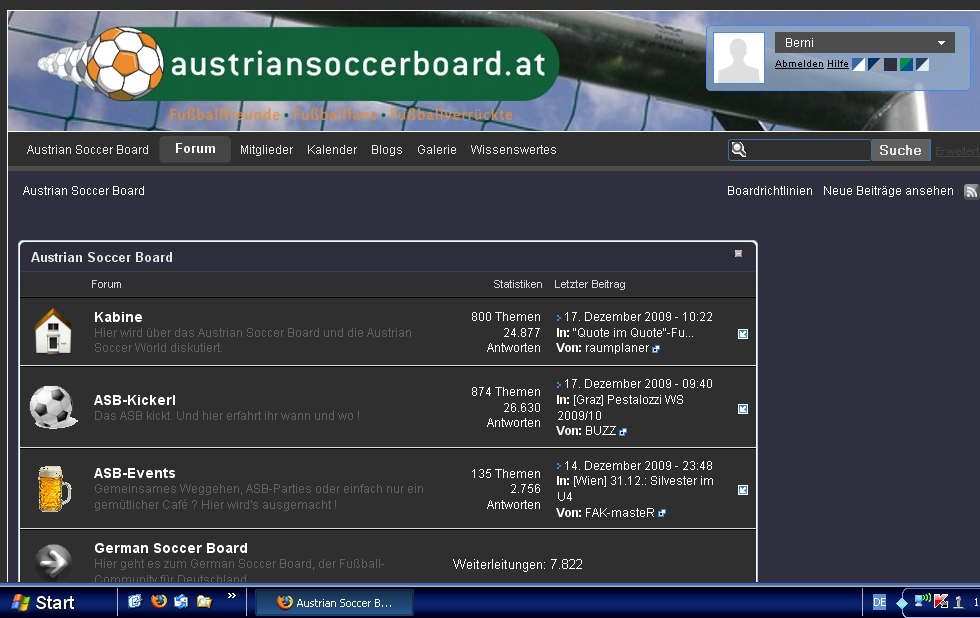Mark the Kabine forum as read

click(x=742, y=334)
